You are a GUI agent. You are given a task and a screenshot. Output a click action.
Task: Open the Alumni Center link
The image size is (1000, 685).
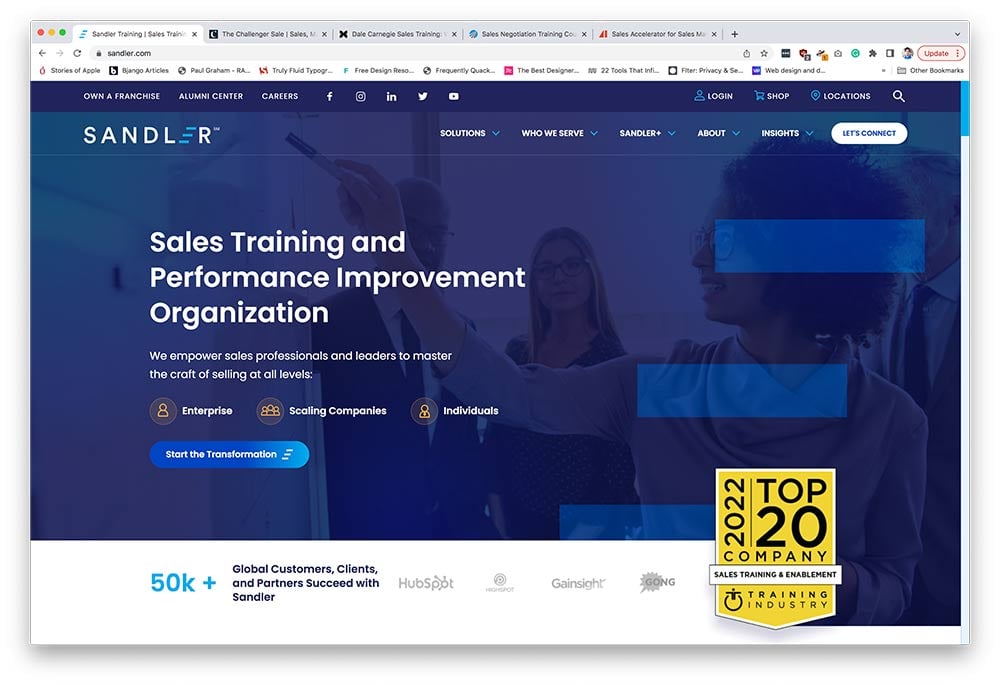click(211, 96)
